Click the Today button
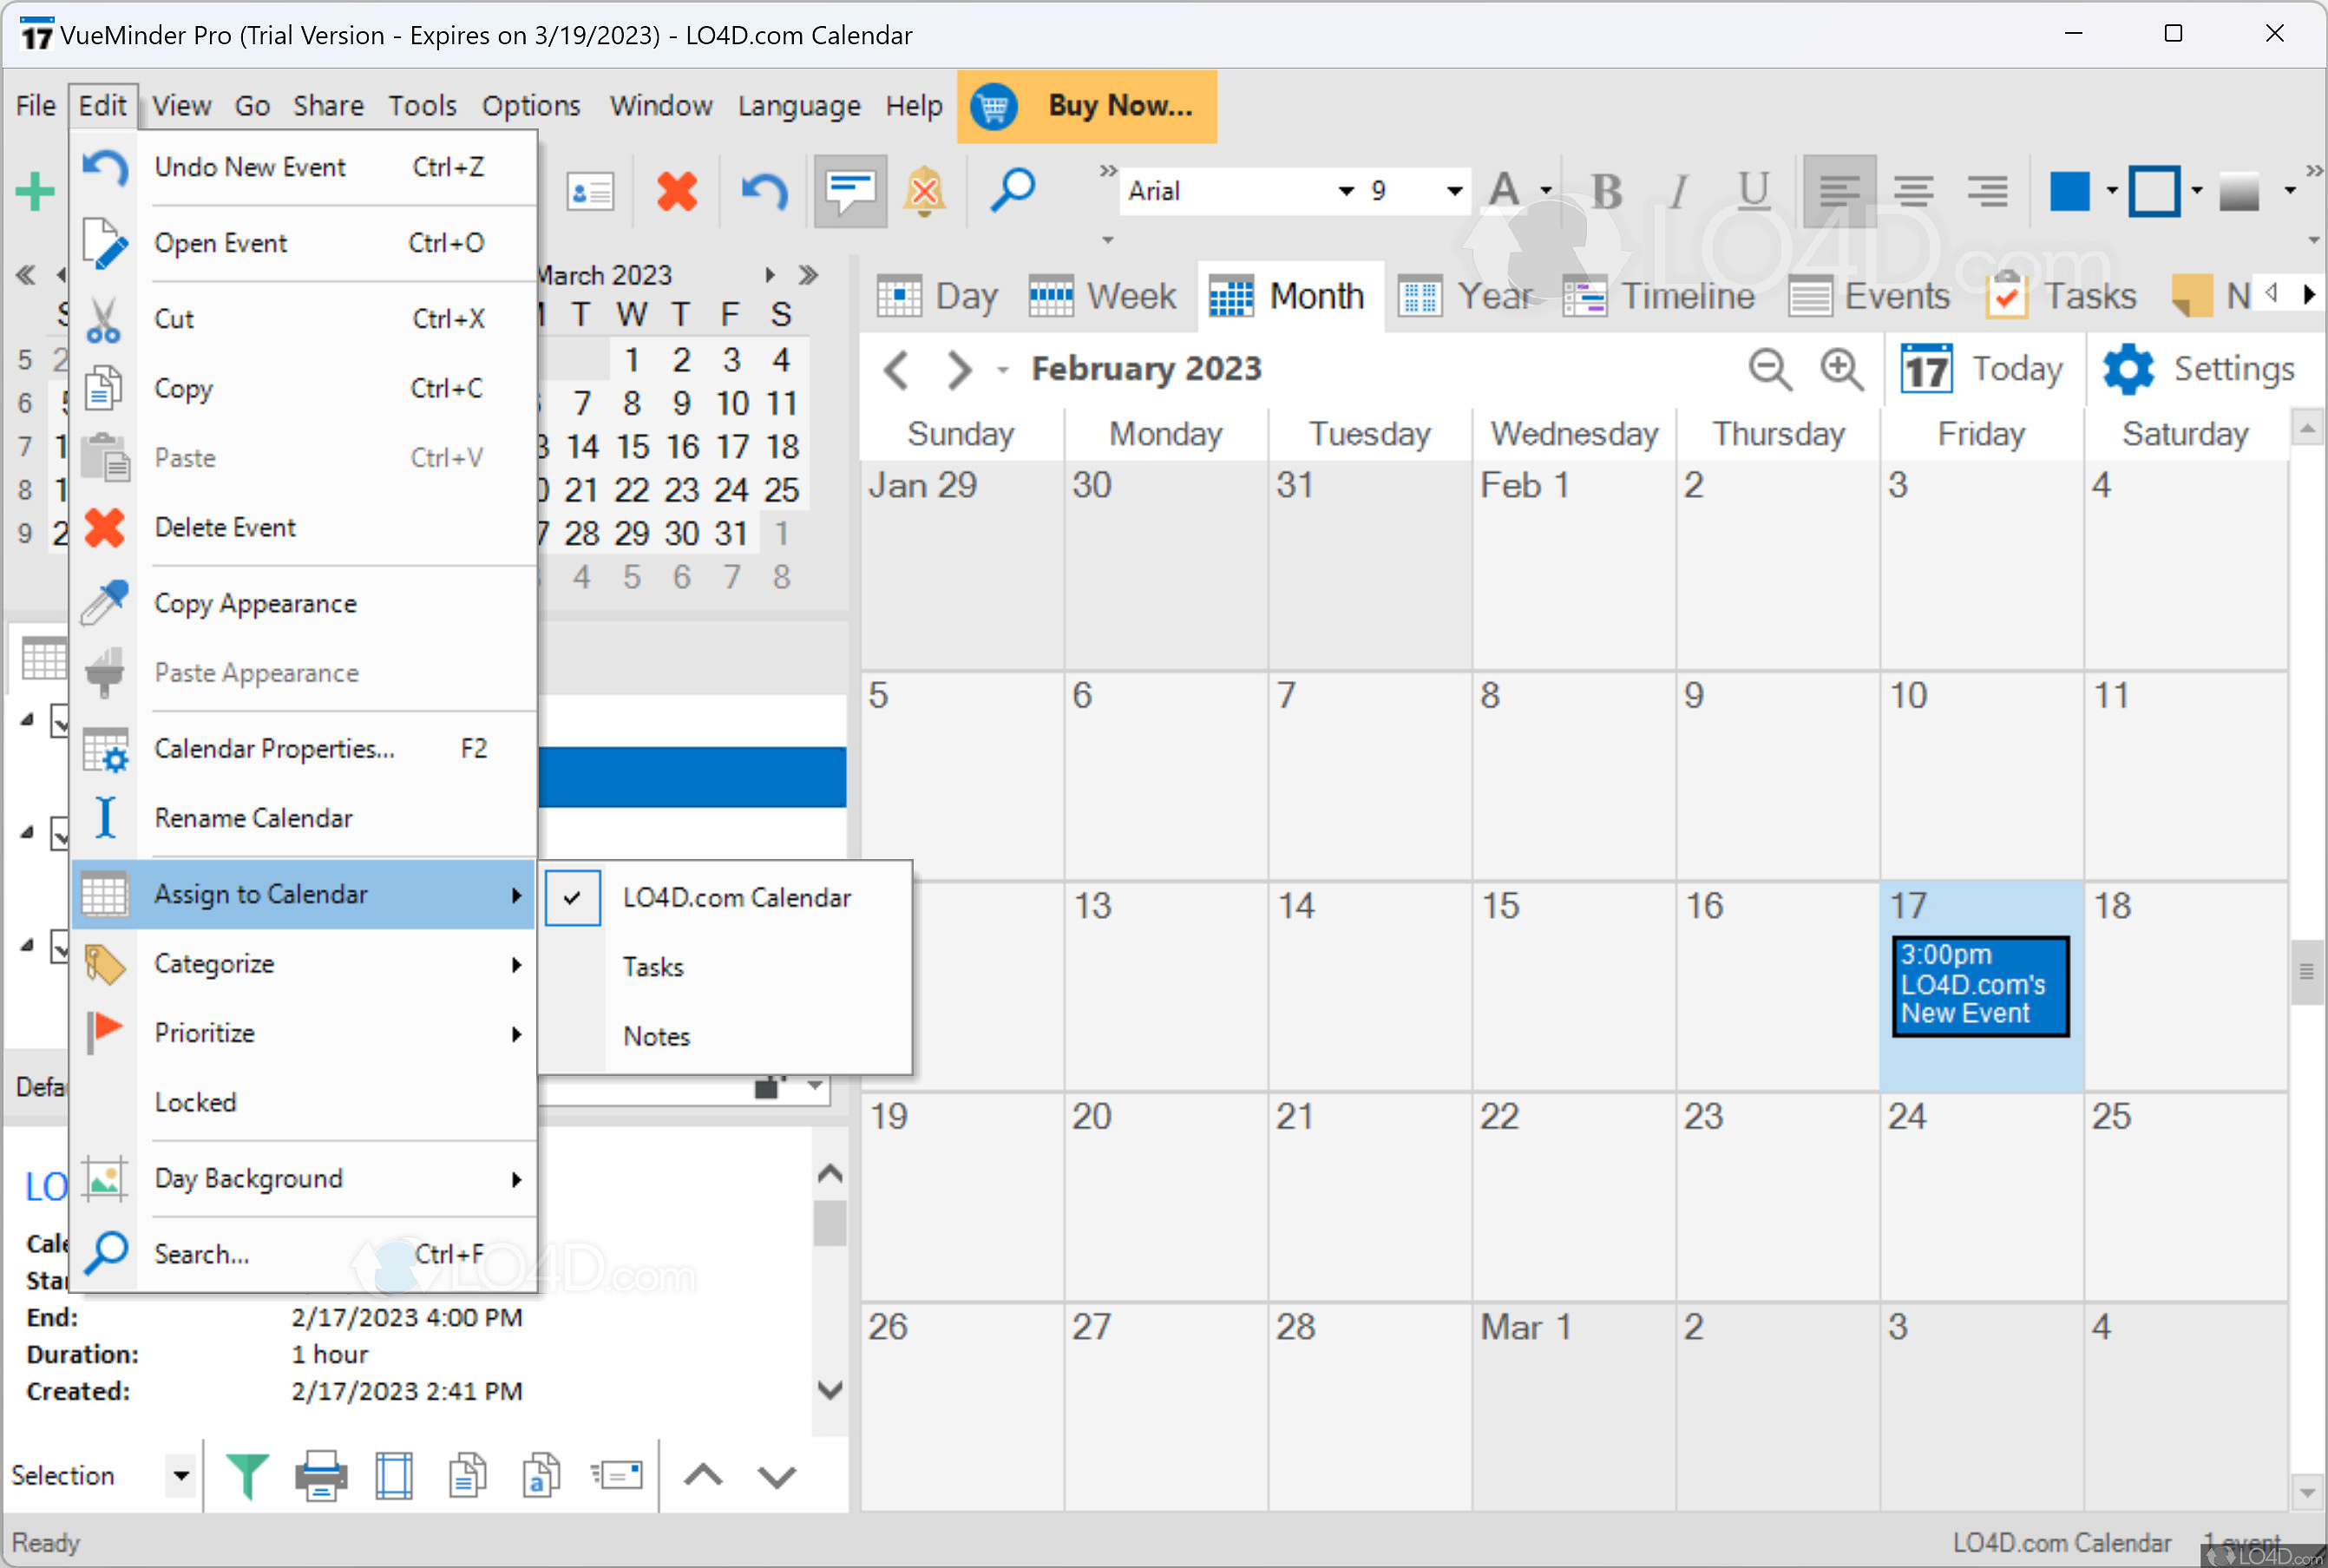2328x1568 pixels. [x=1982, y=369]
